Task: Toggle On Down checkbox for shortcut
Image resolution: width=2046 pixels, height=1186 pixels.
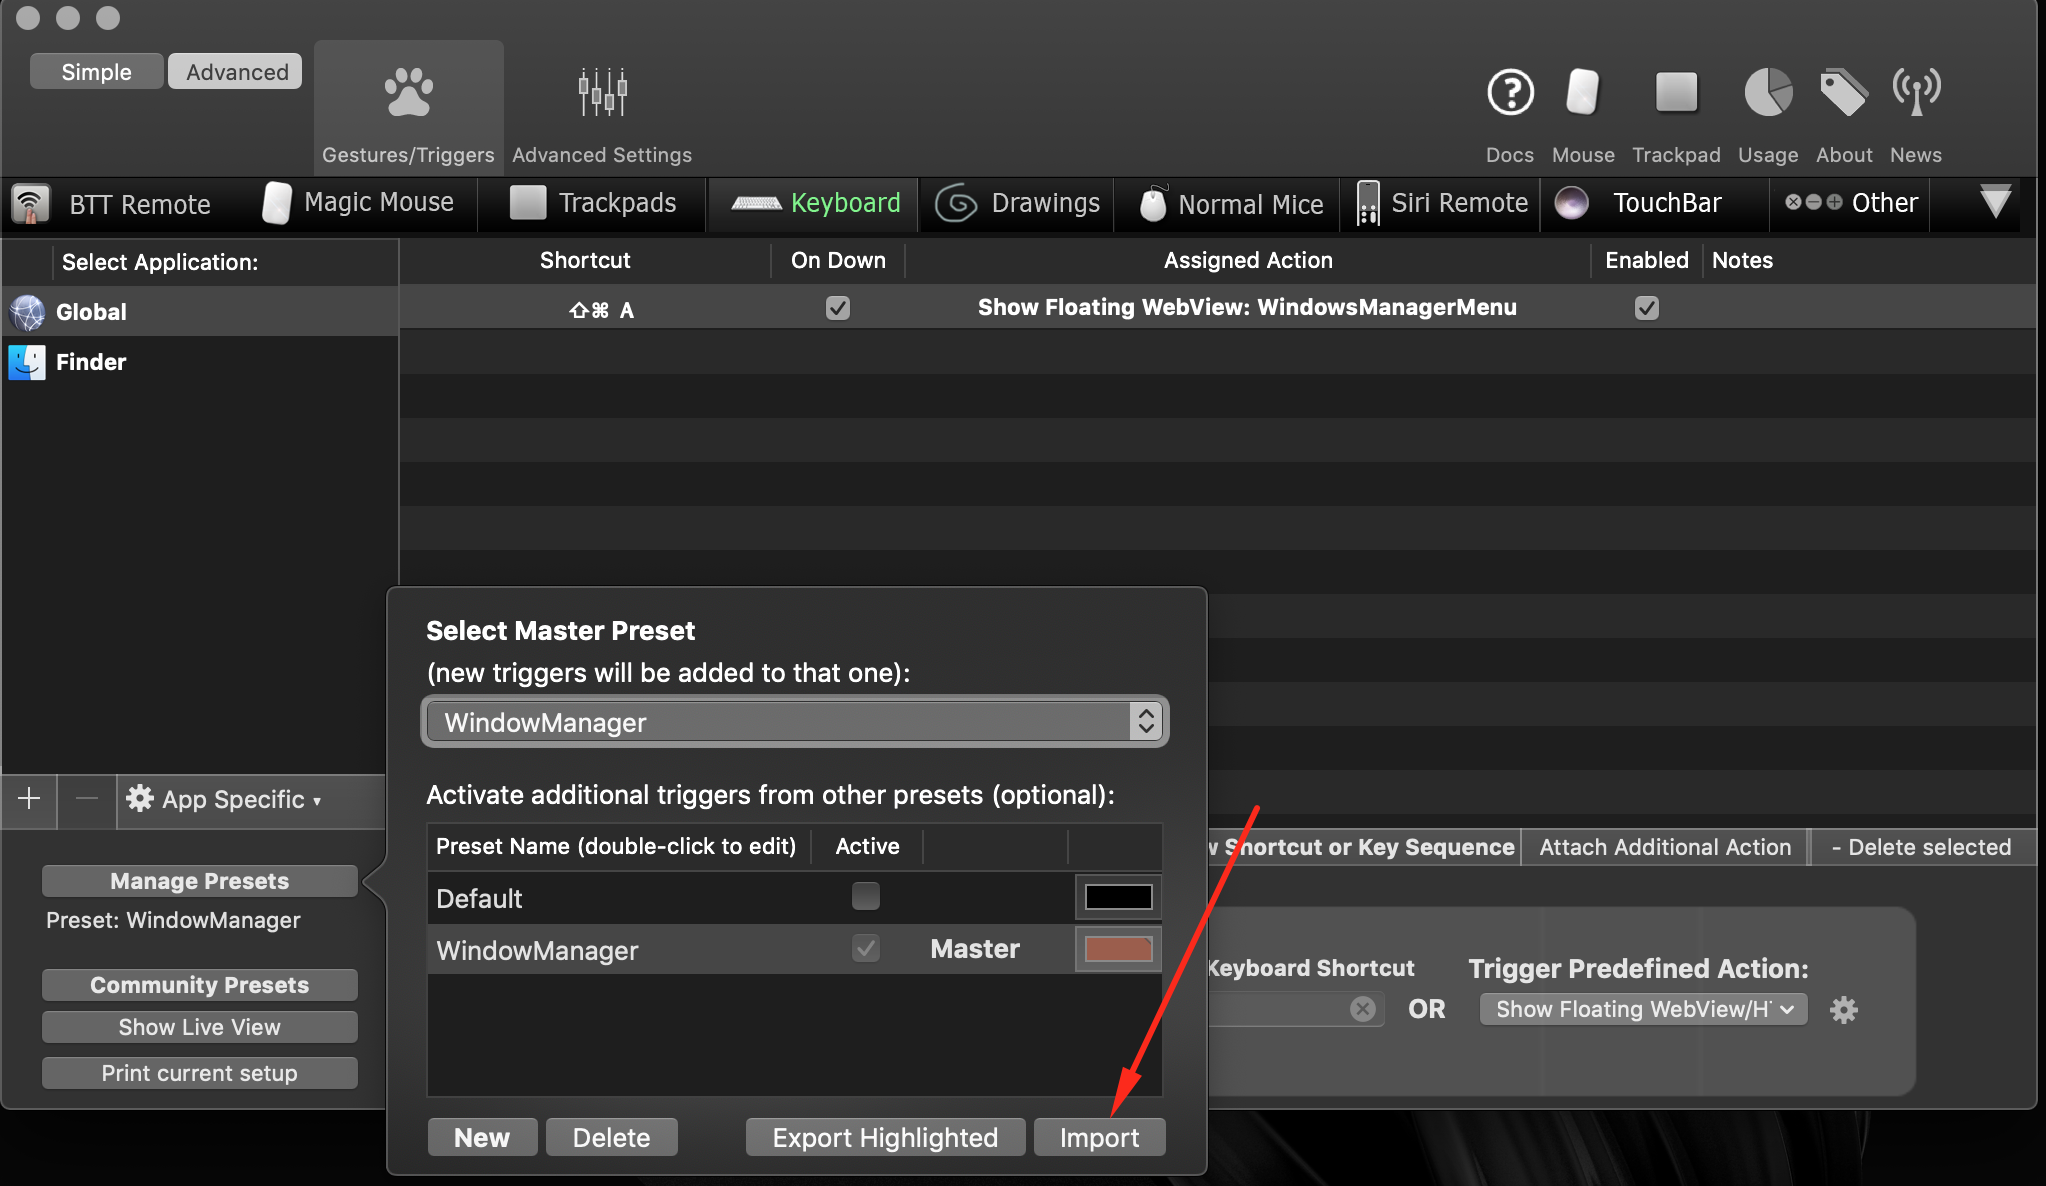Action: [838, 308]
